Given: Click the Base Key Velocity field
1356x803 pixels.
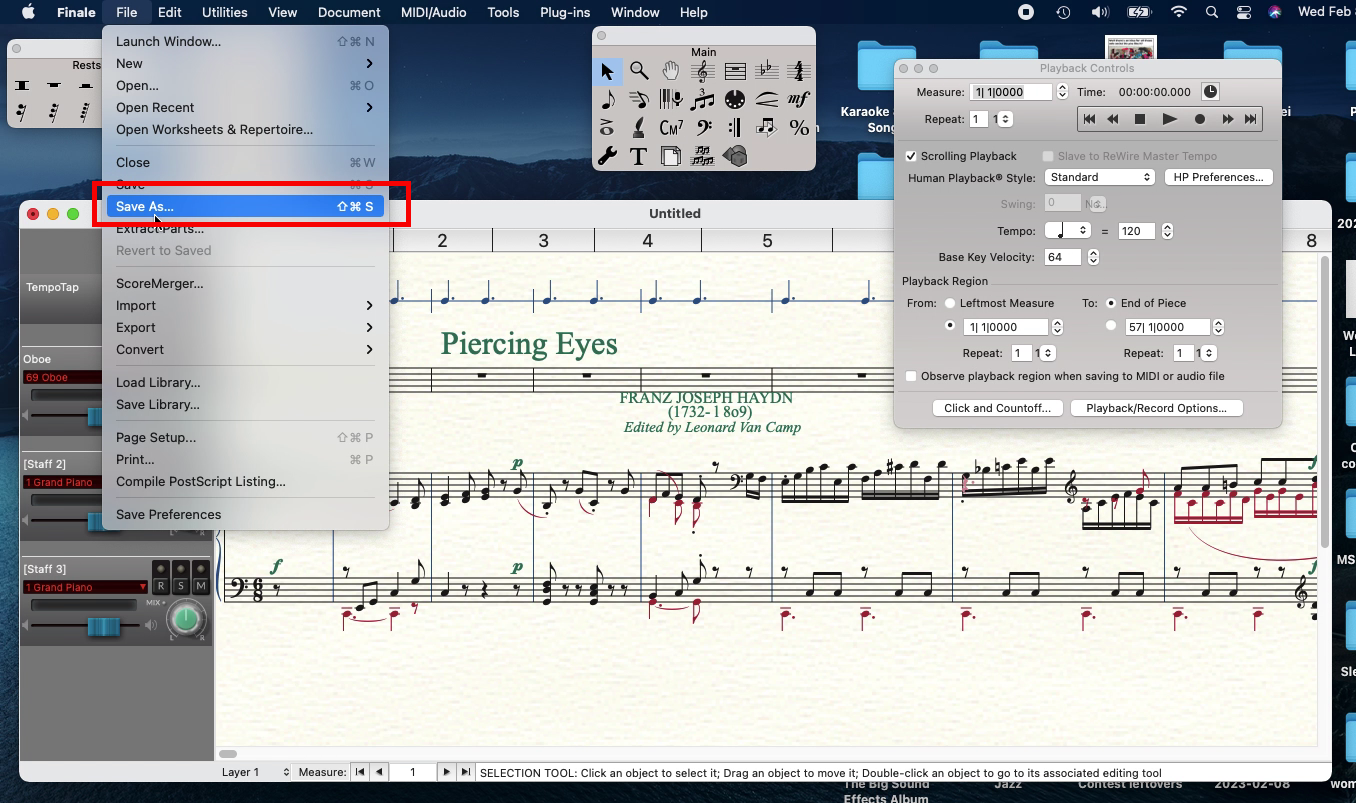Looking at the screenshot, I should [1063, 257].
